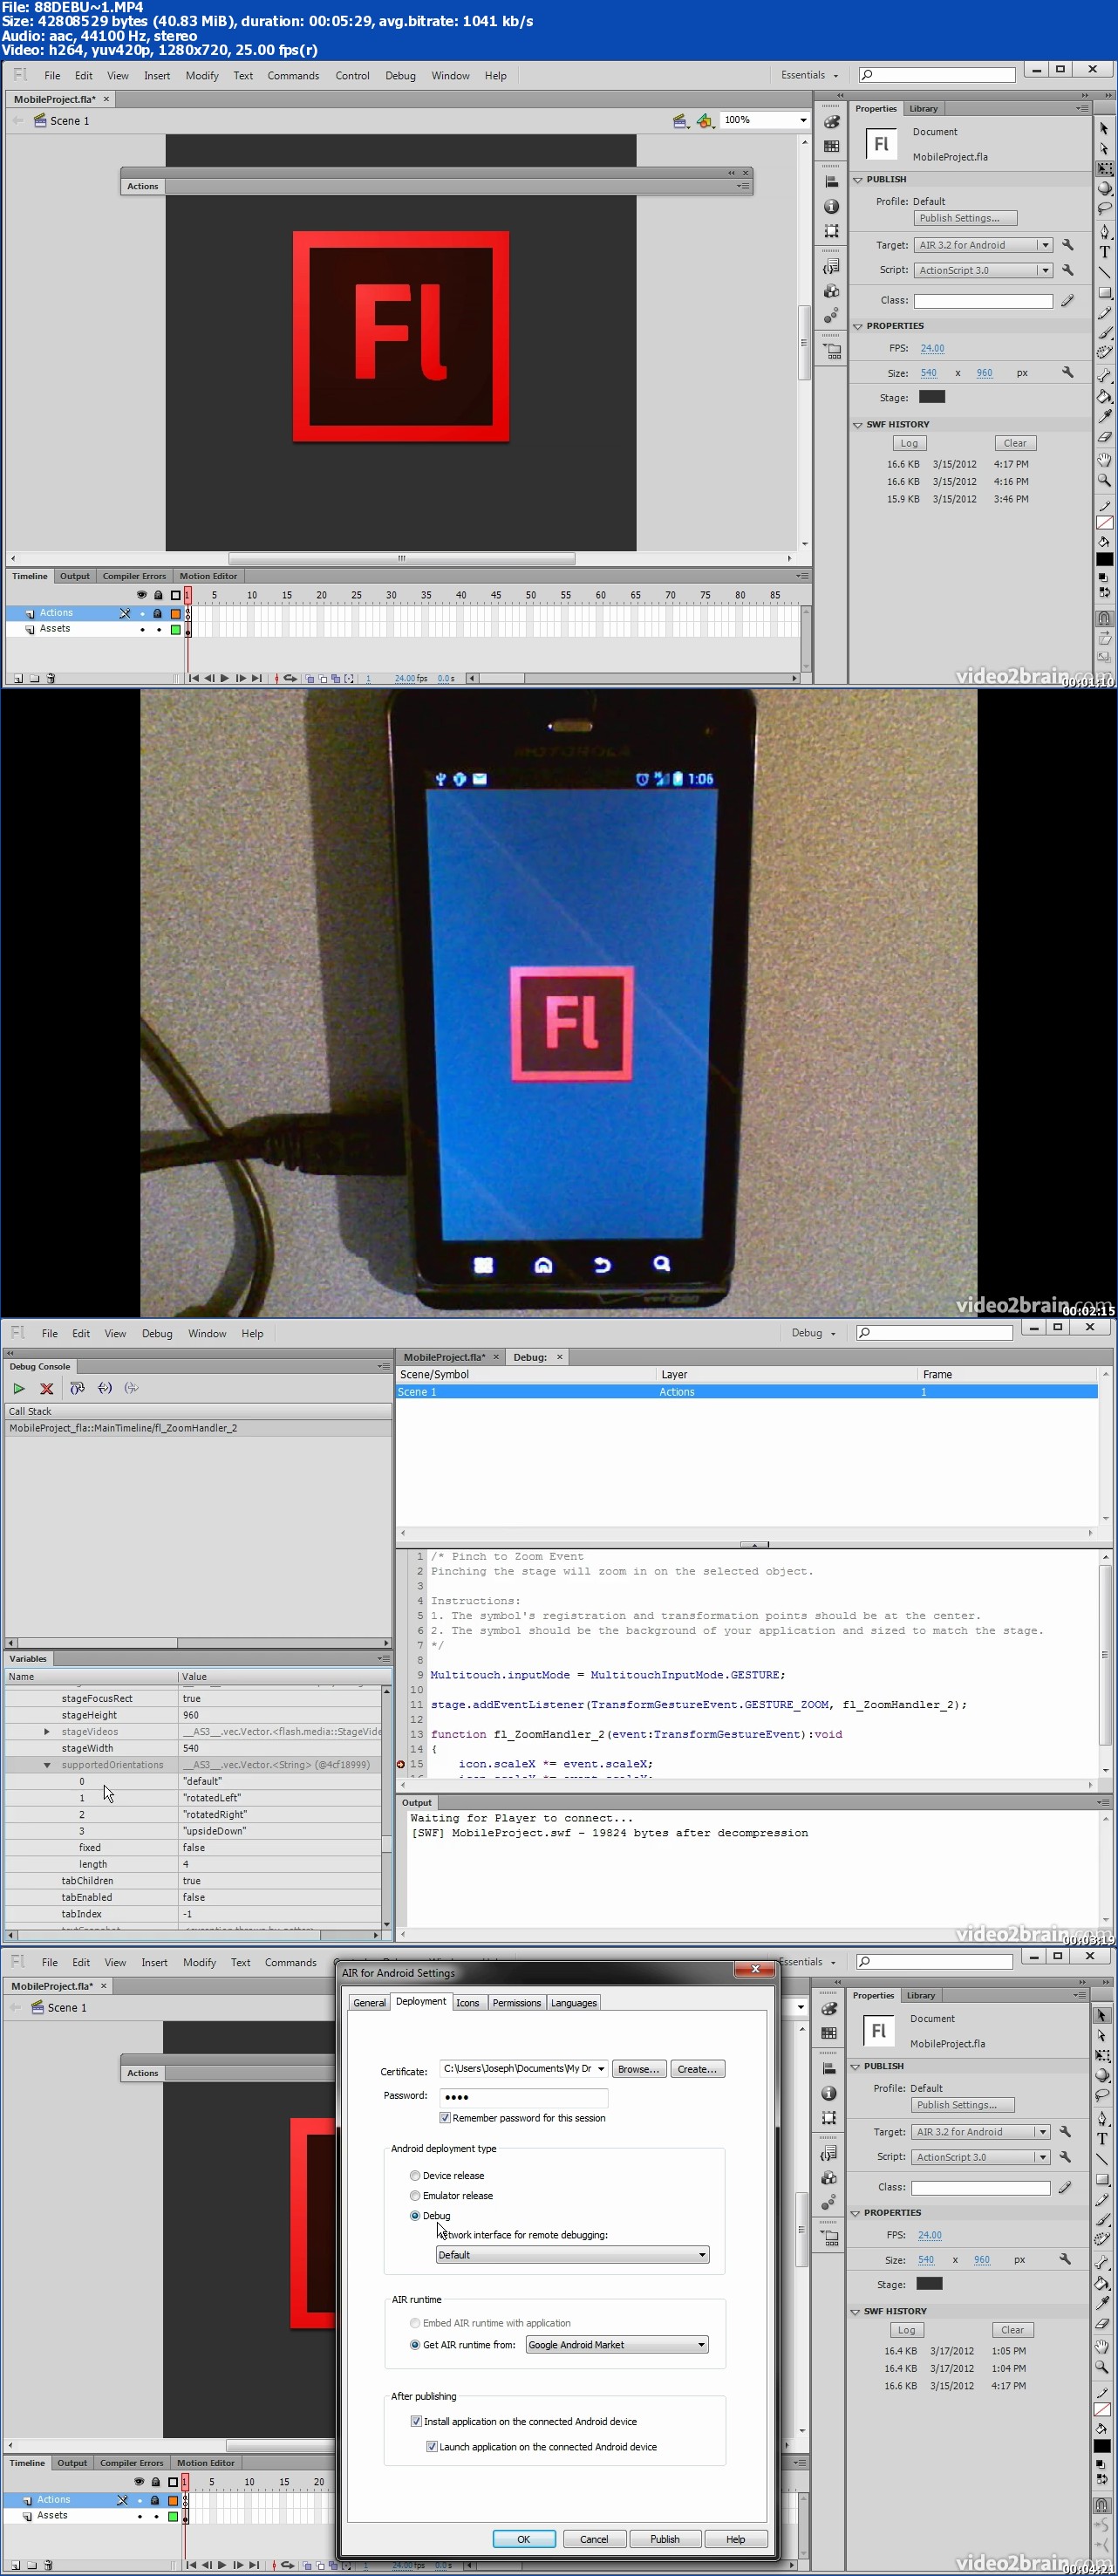Collapse the SWF HISTORY section in top window

coord(857,425)
